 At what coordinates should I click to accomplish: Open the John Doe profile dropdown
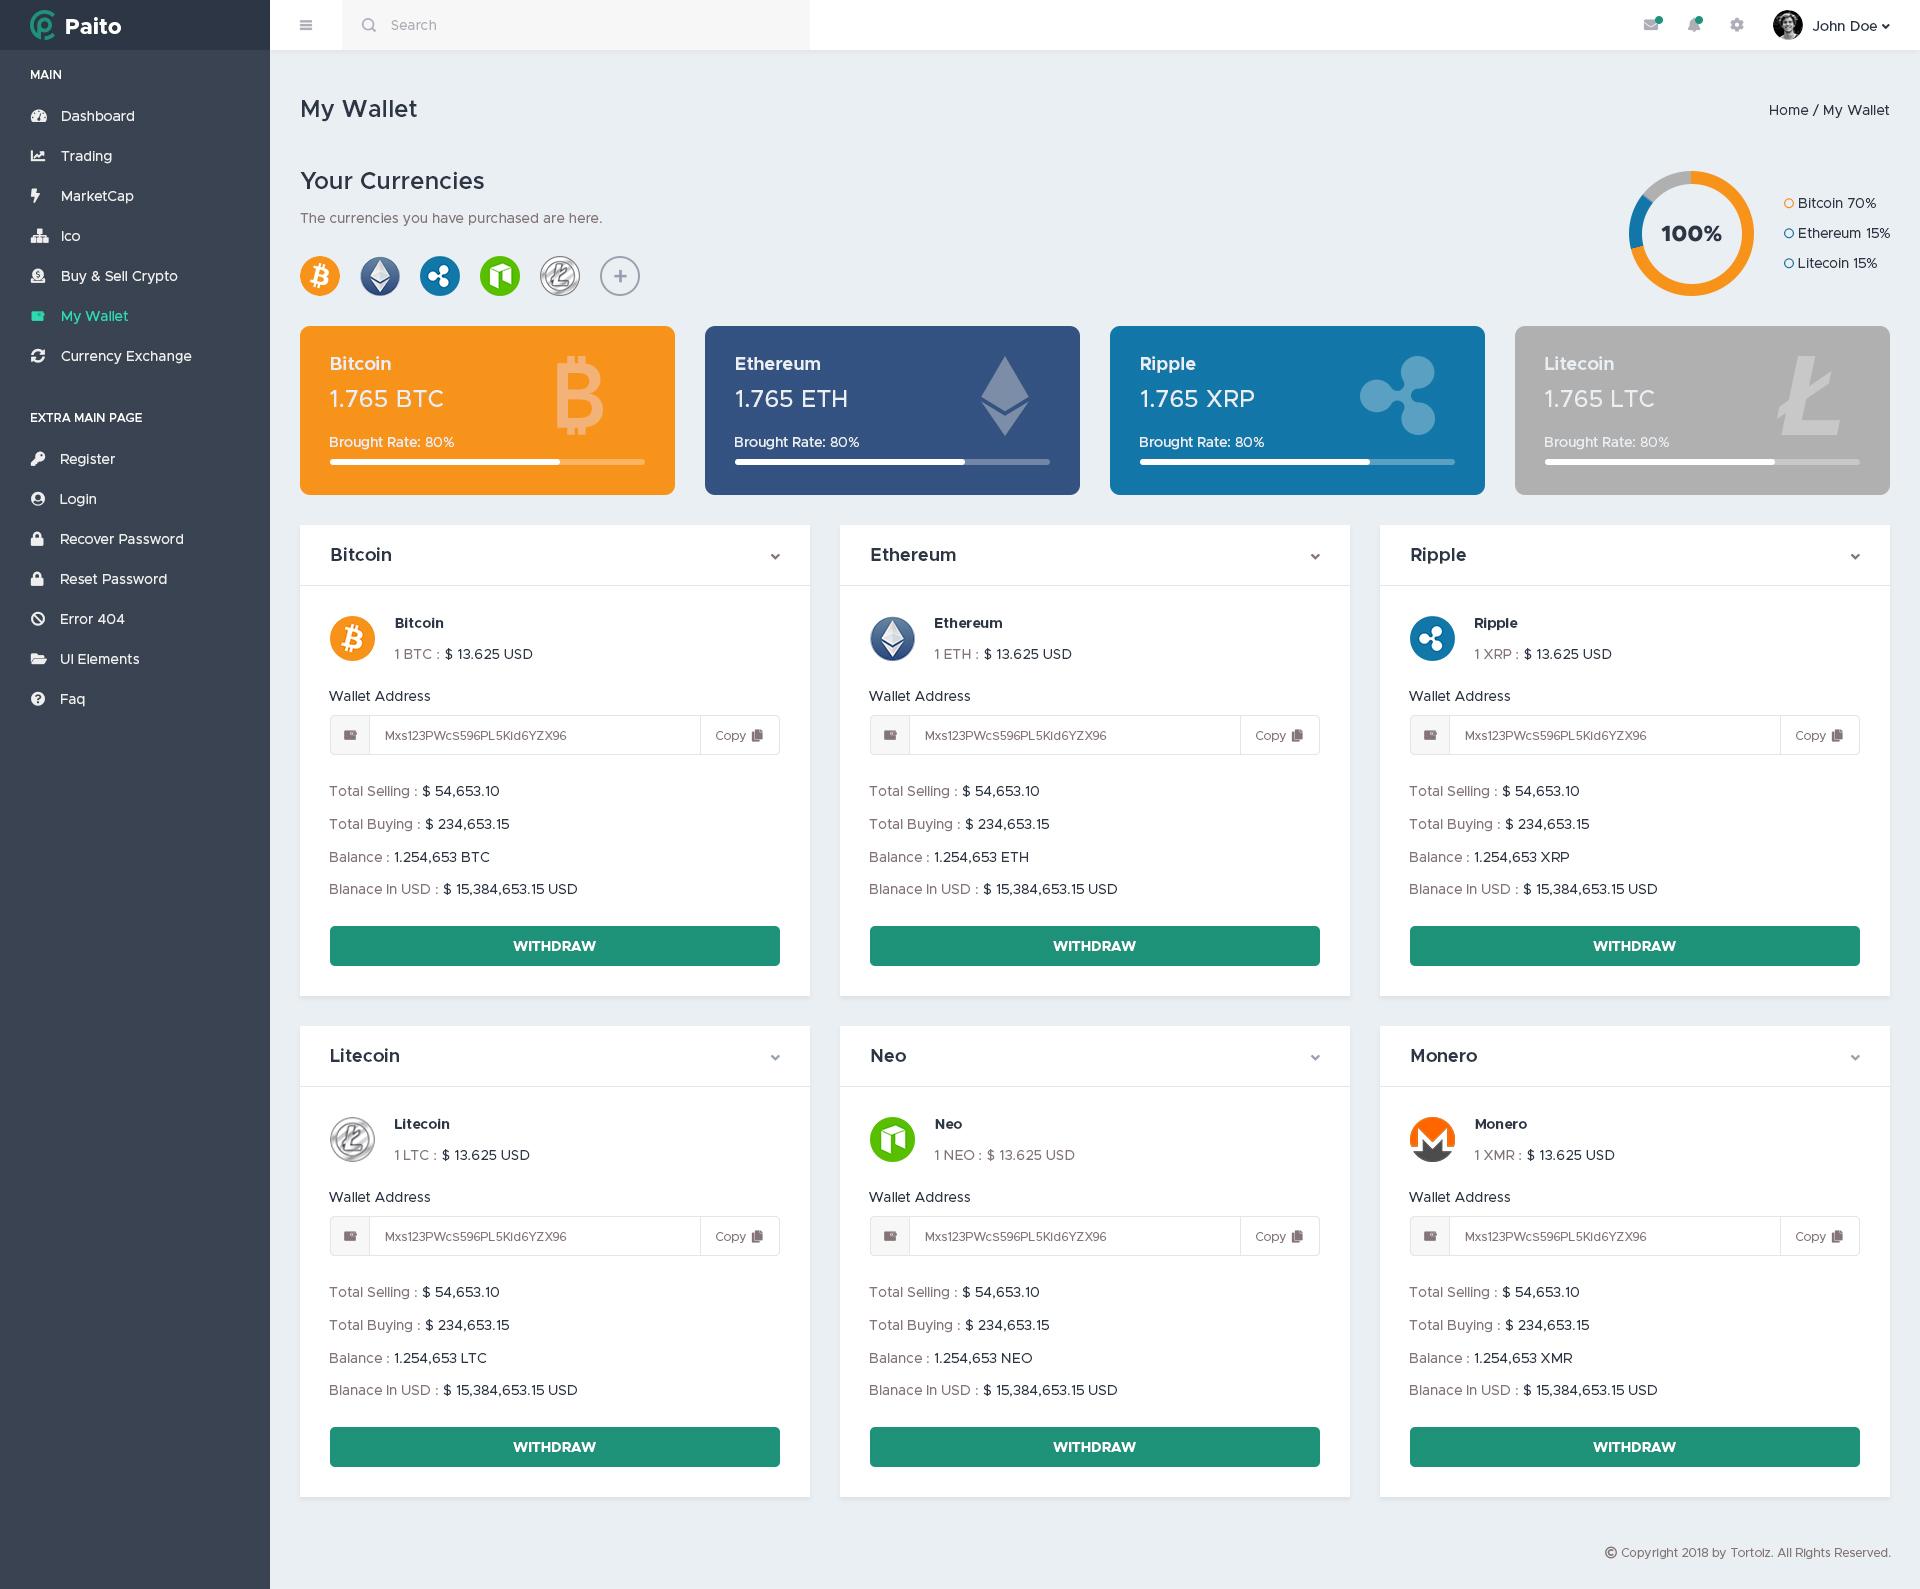pyautogui.click(x=1846, y=26)
